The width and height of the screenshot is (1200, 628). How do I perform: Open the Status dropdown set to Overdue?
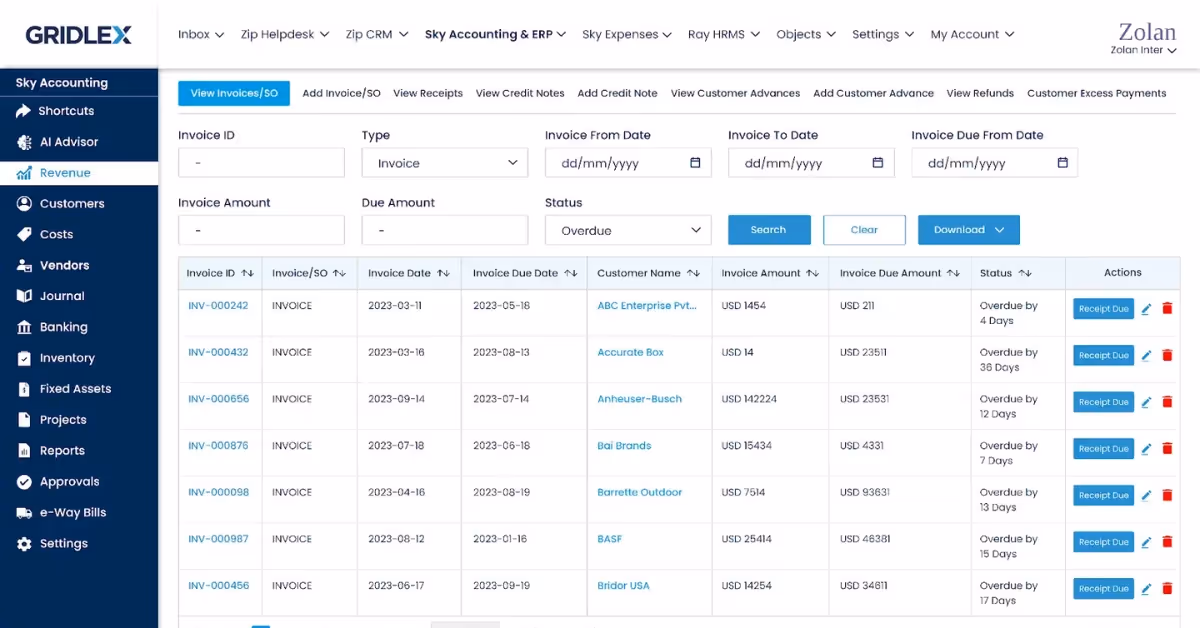click(x=627, y=230)
